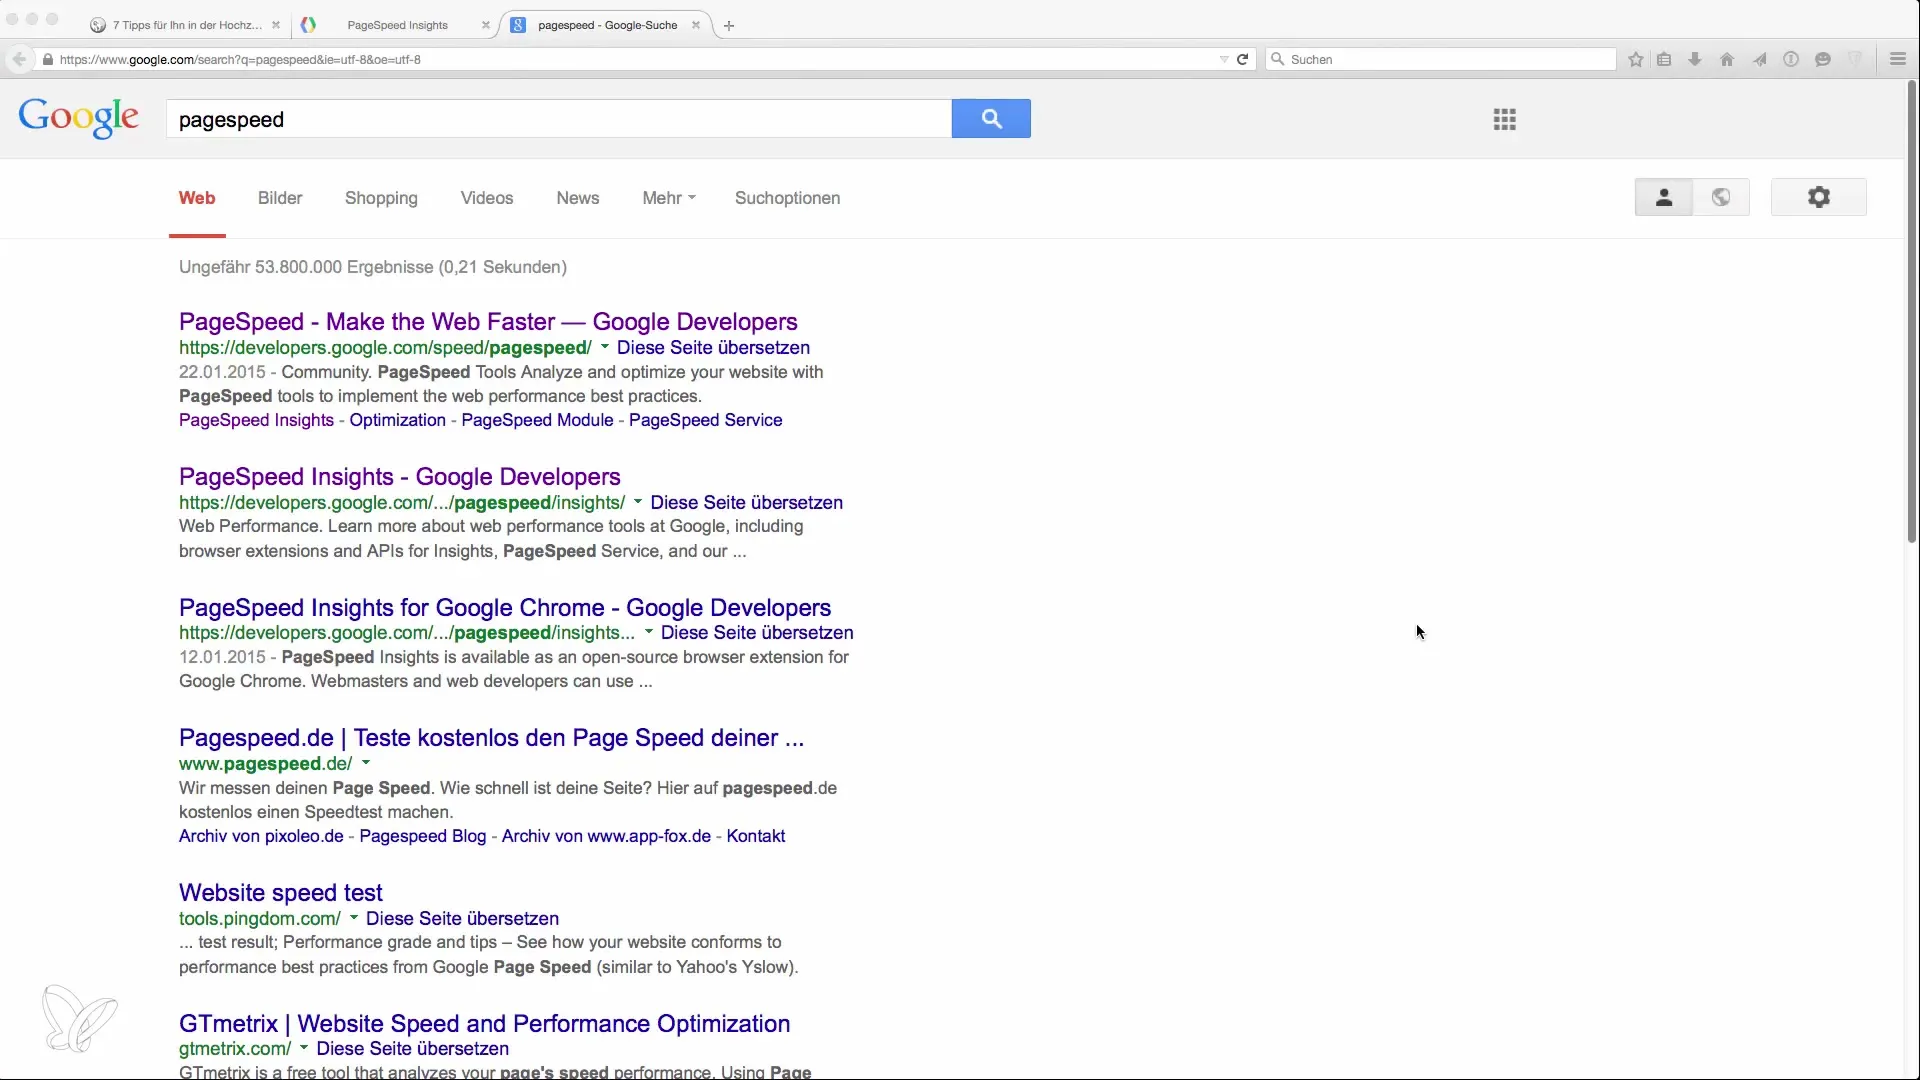Switch to the PageSpeed Insights tab

(x=397, y=25)
